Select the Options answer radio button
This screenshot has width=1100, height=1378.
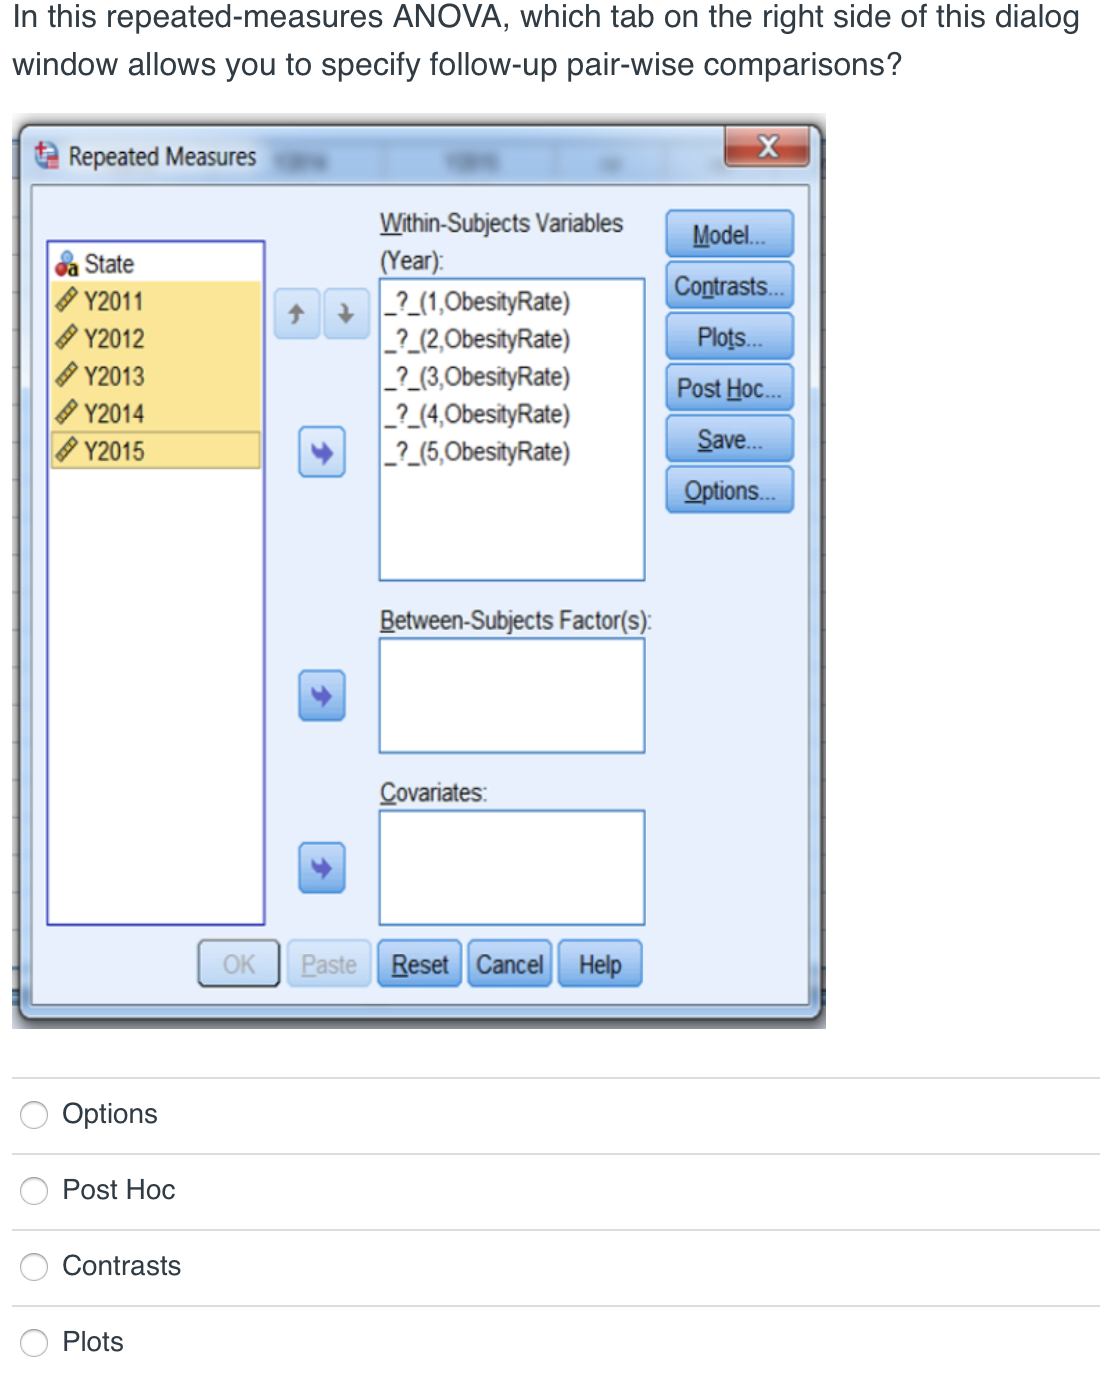pos(33,1115)
